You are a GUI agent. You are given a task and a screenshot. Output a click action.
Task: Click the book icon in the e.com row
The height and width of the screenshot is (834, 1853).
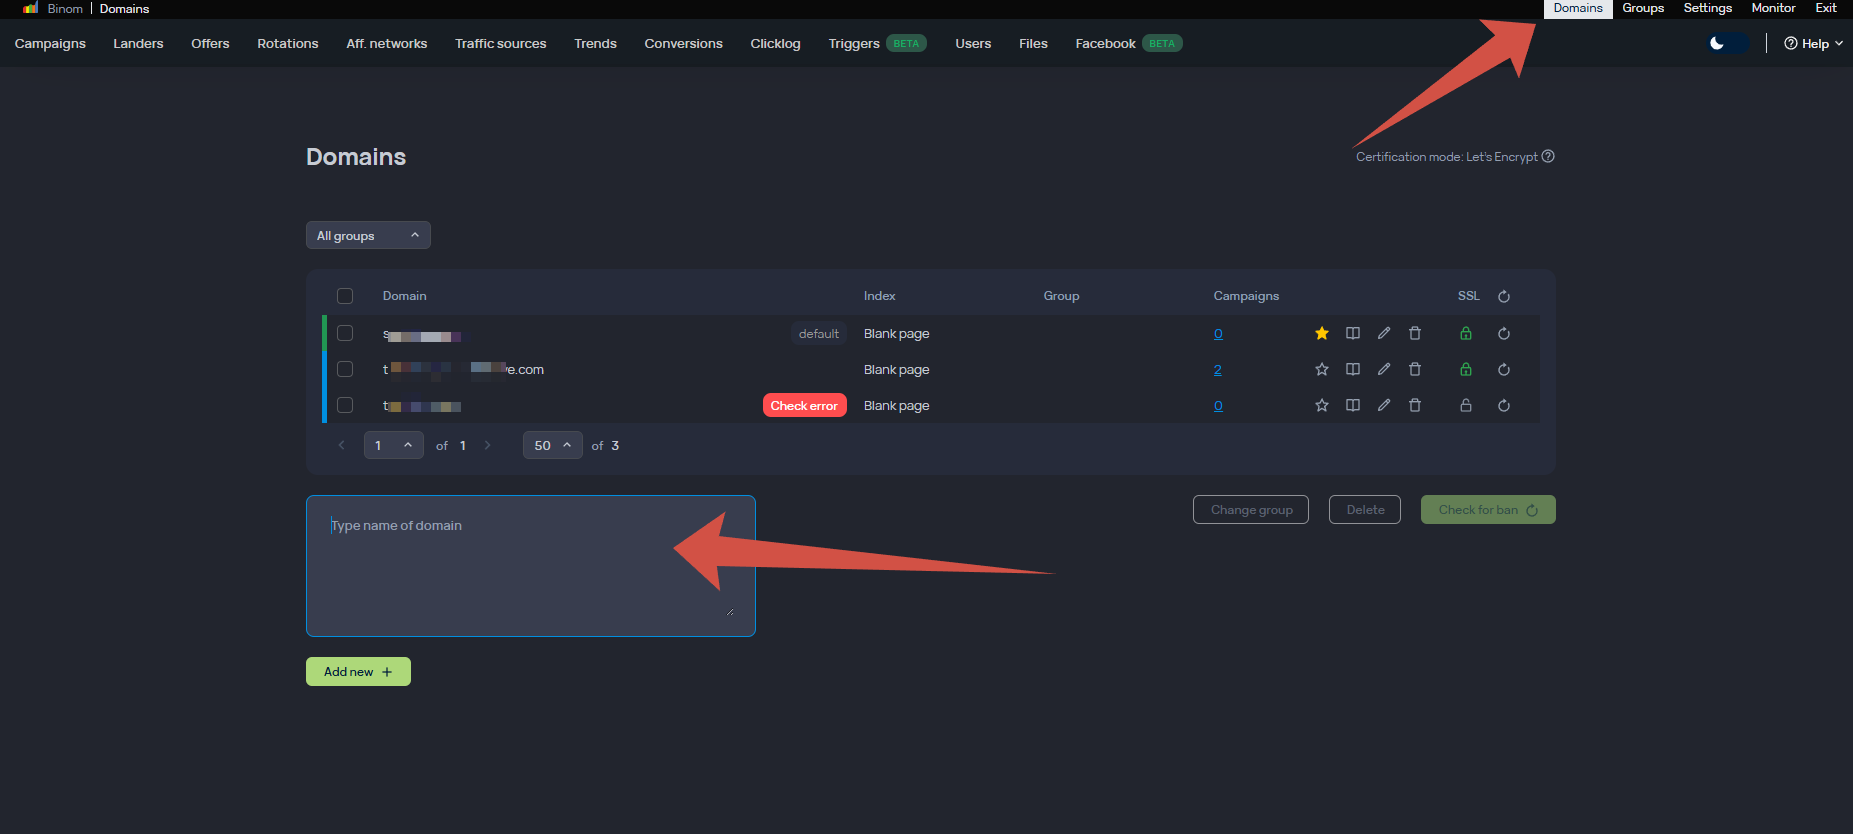1353,369
